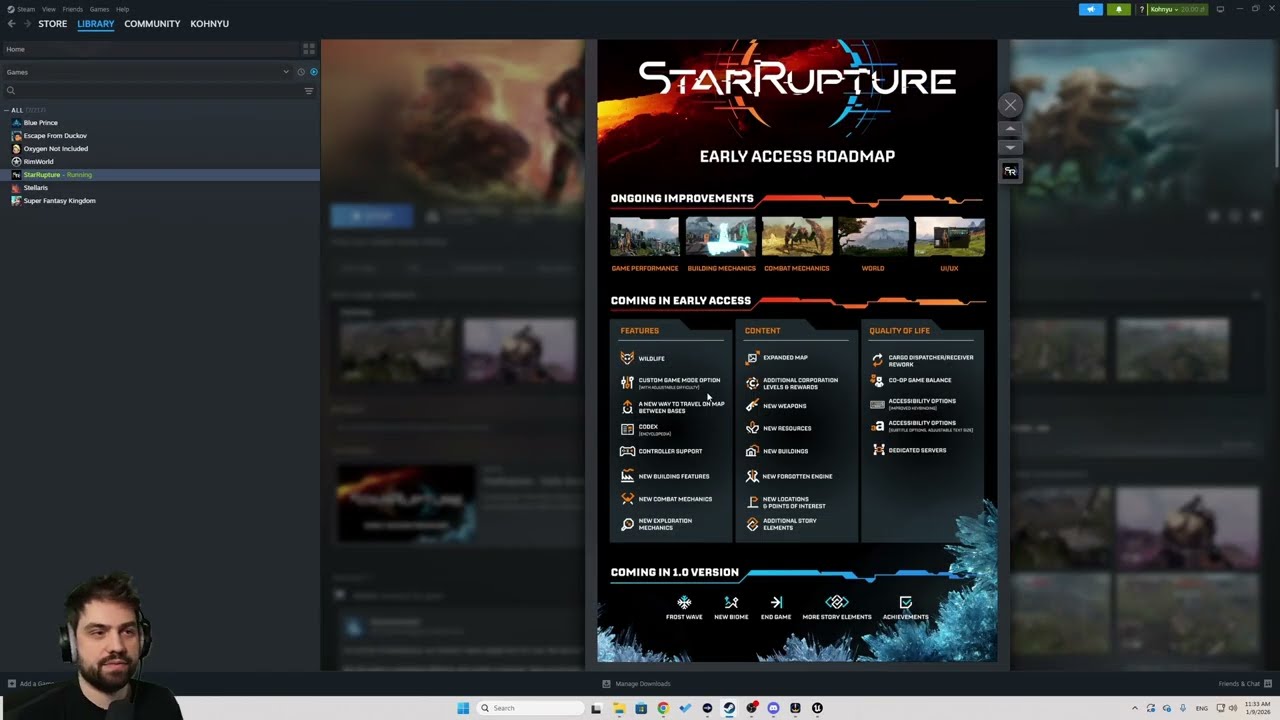
Task: Click the Windows taskbar search box
Action: coord(530,708)
